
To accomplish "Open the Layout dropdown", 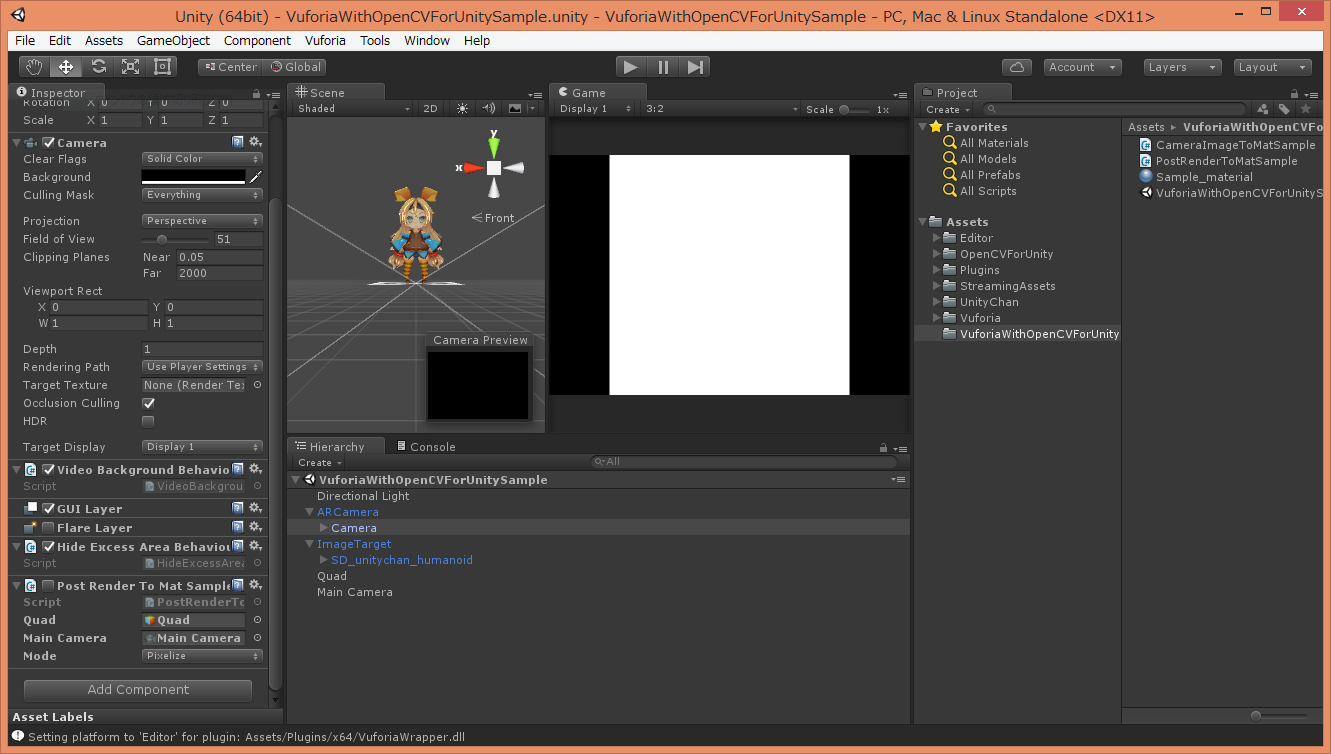I will (1272, 67).
